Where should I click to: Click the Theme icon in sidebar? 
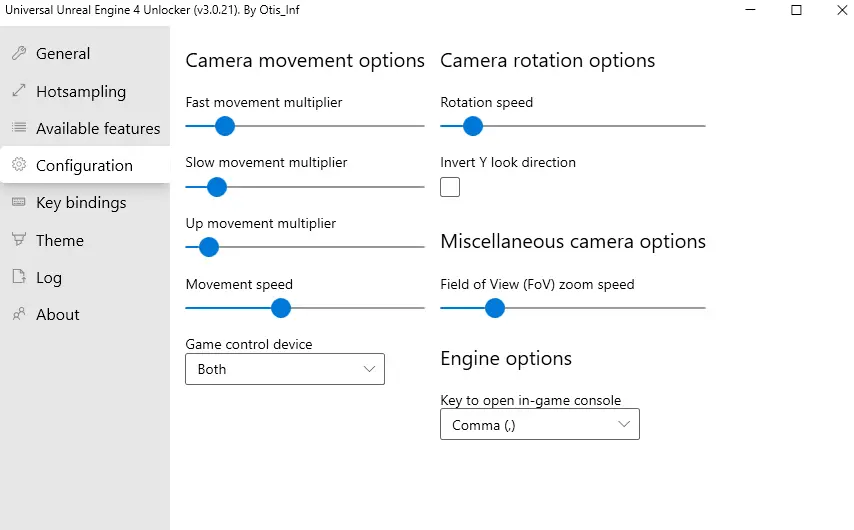(19, 239)
